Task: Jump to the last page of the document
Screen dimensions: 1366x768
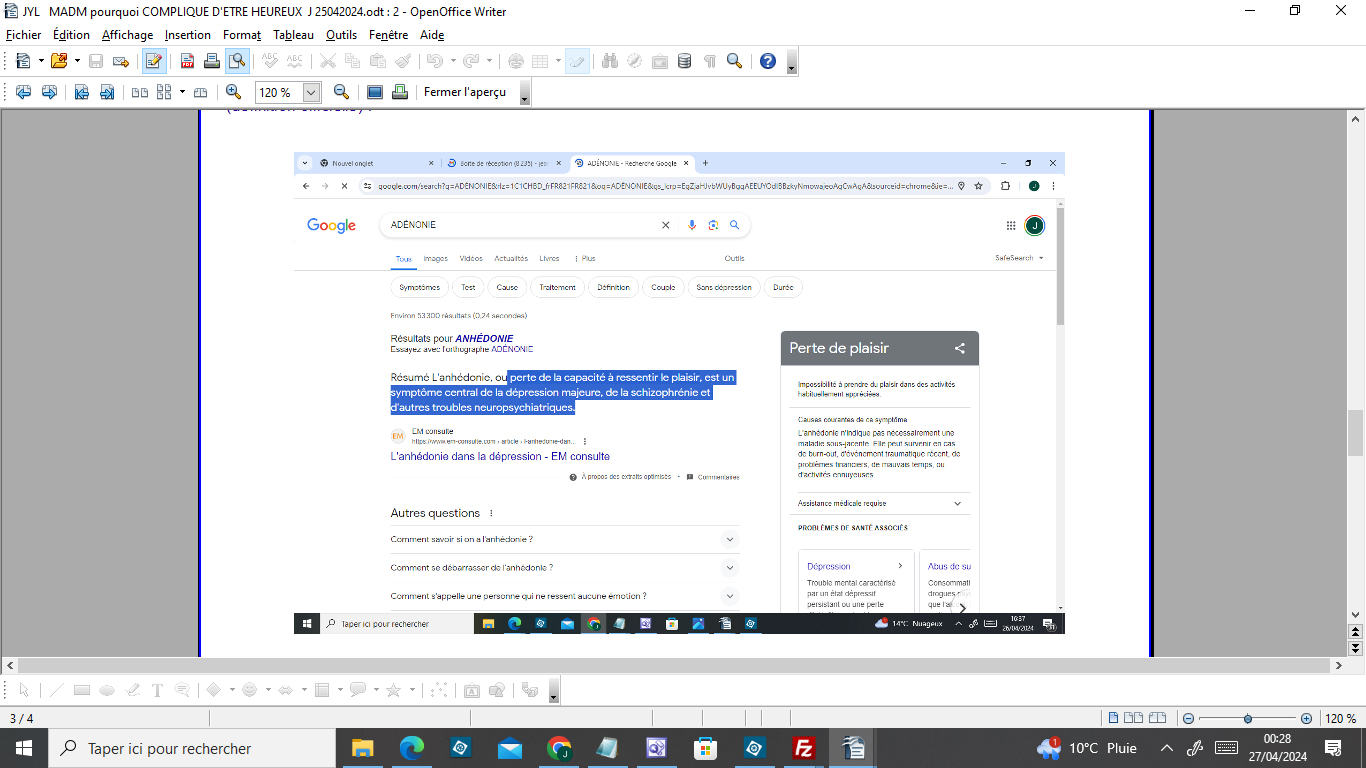Action: click(x=106, y=92)
